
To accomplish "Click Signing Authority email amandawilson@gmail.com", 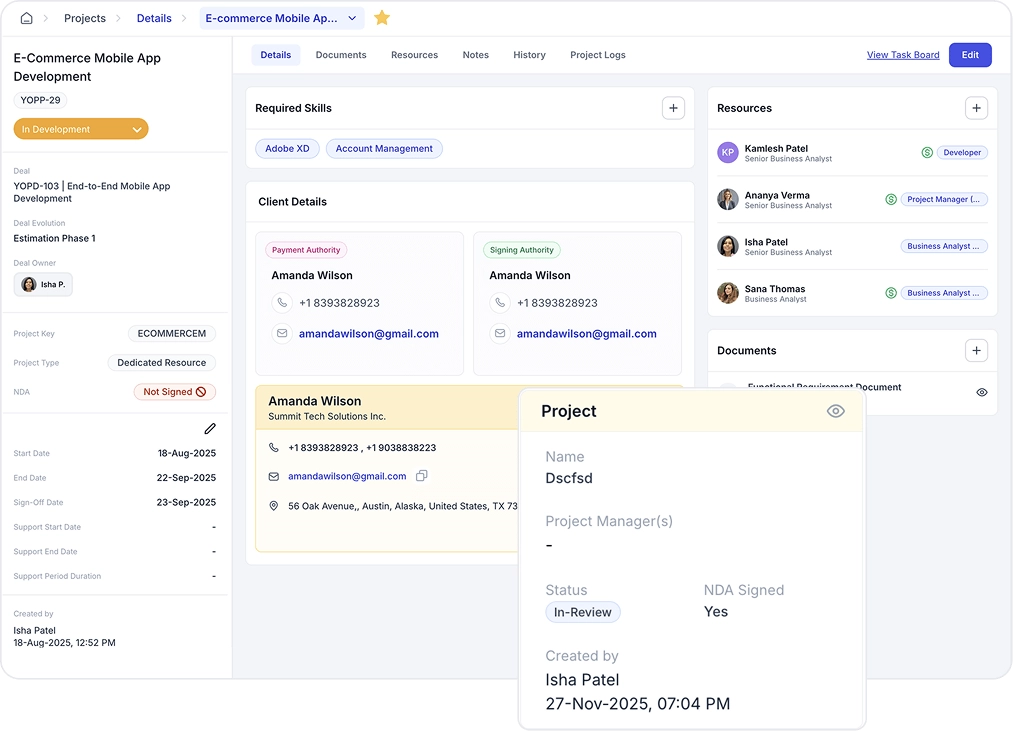I will 586,334.
